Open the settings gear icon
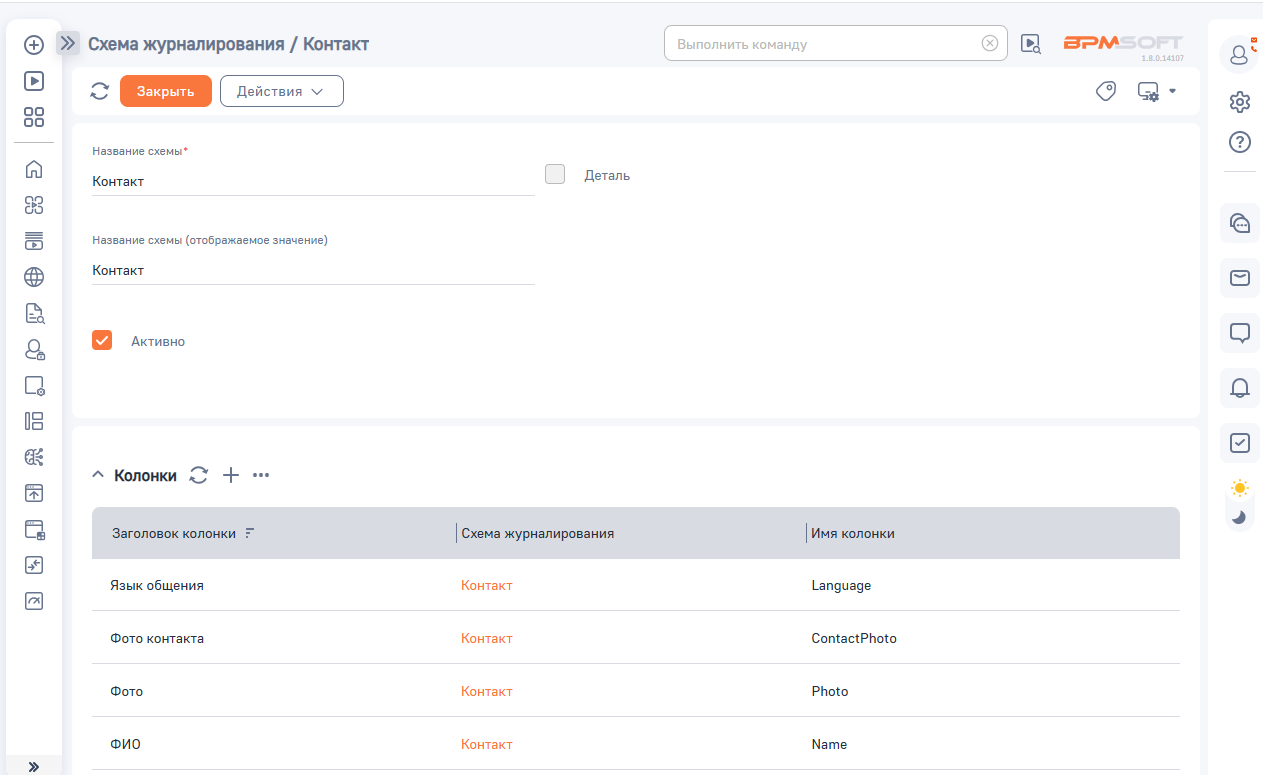1263x775 pixels. pyautogui.click(x=1239, y=101)
